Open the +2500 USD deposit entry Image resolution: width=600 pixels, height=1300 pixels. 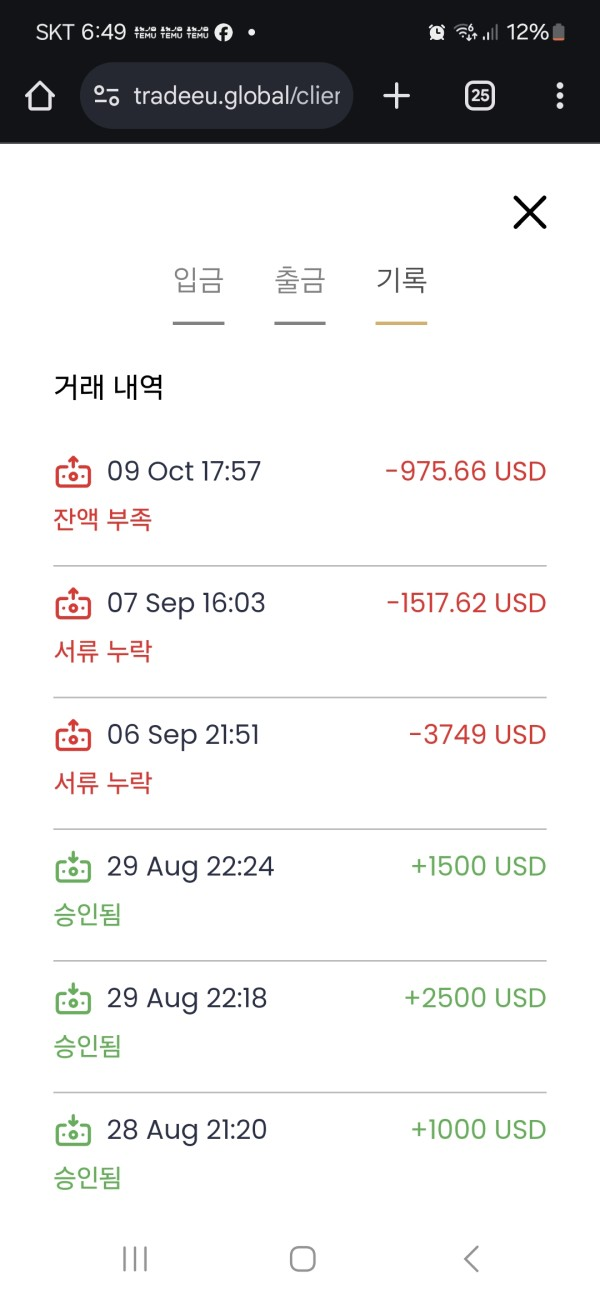coord(475,999)
